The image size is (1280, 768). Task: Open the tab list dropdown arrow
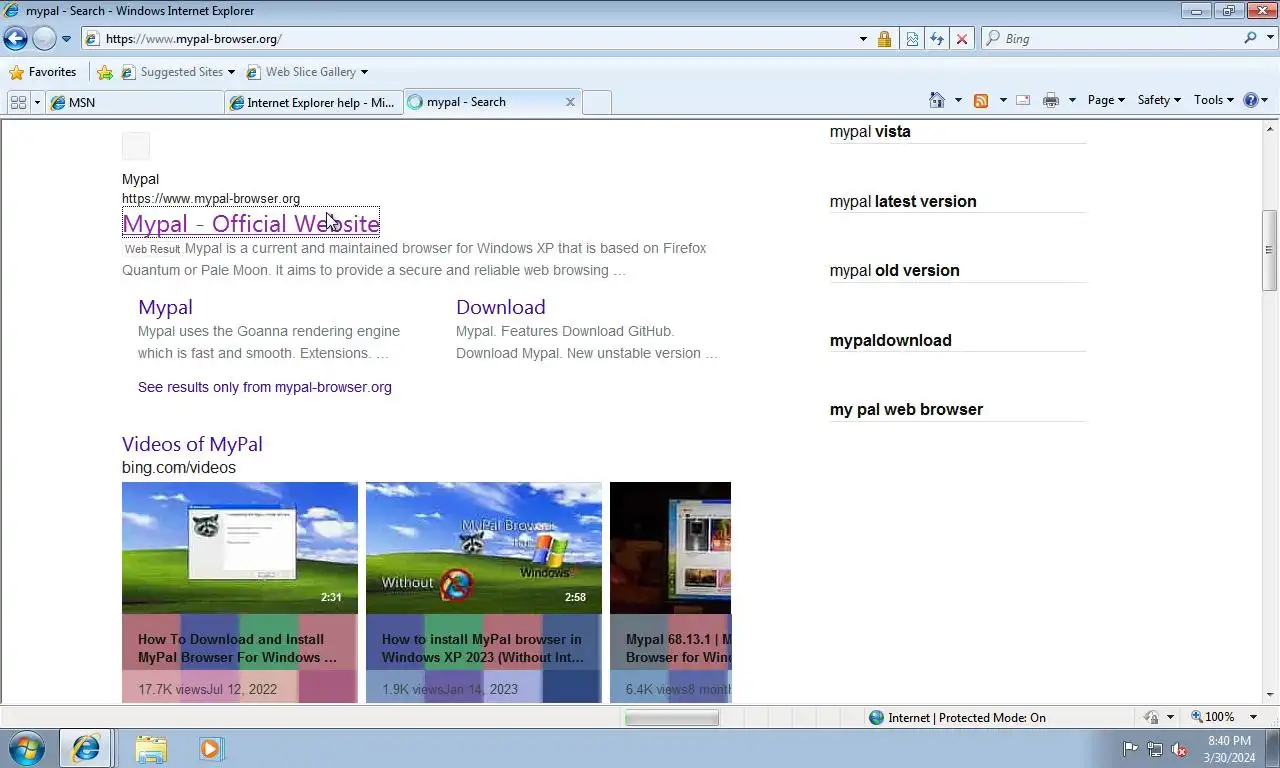point(37,102)
